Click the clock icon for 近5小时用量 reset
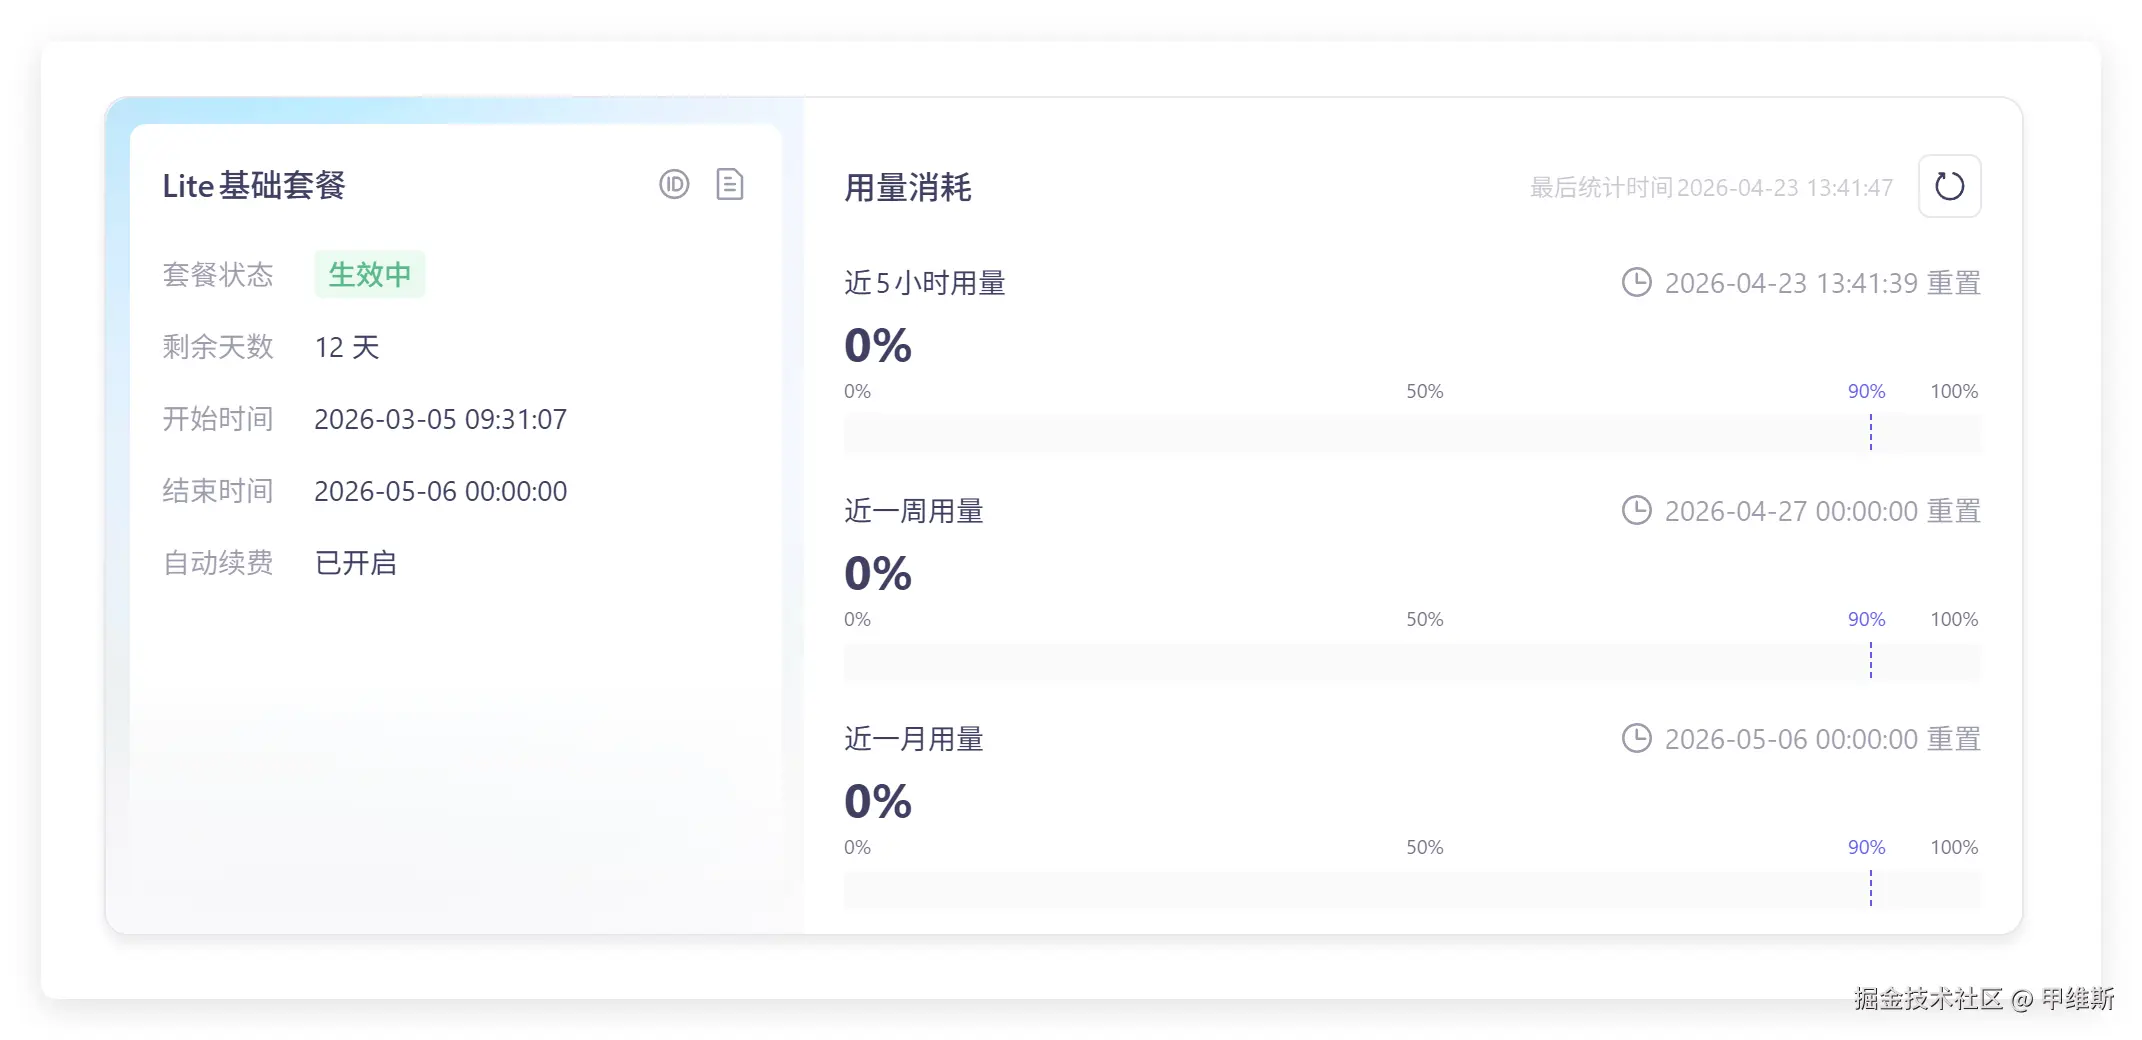This screenshot has height=1040, width=2142. [x=1636, y=283]
